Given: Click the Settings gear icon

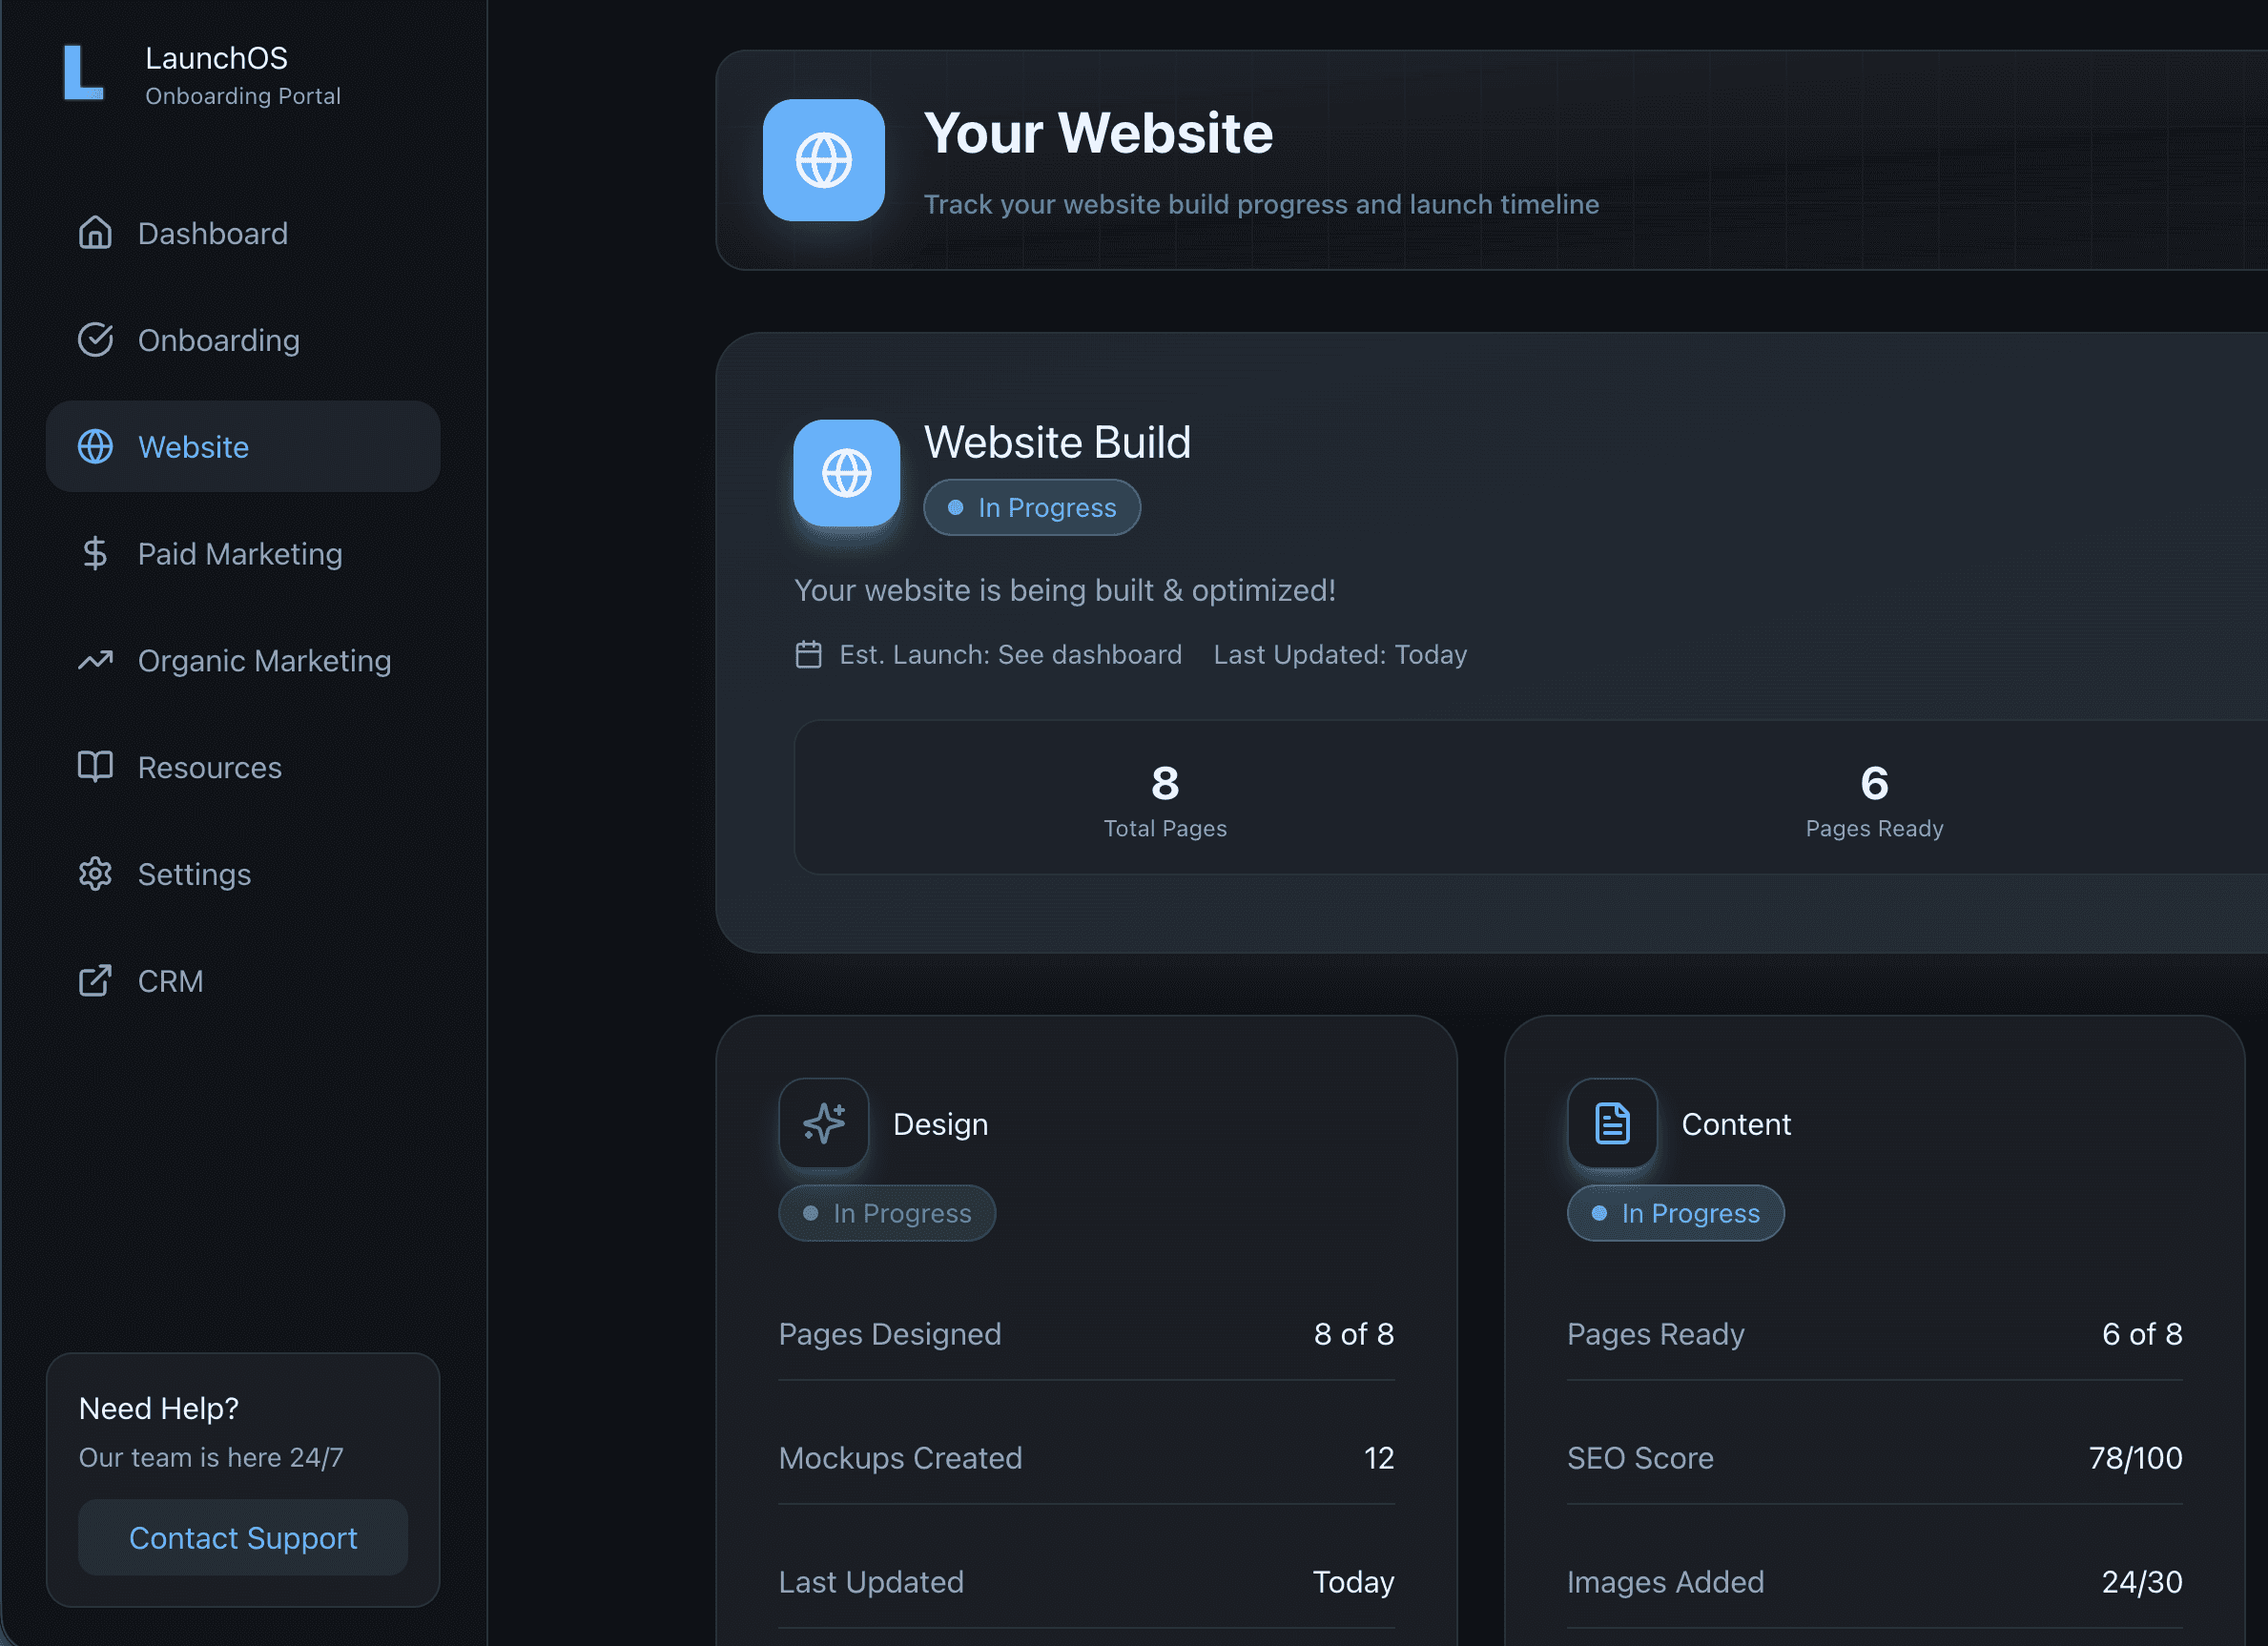Looking at the screenshot, I should pyautogui.click(x=95, y=874).
